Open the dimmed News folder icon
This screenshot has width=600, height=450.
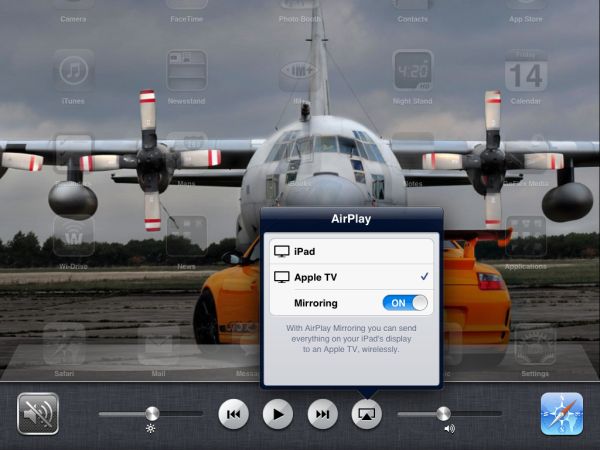tap(187, 236)
